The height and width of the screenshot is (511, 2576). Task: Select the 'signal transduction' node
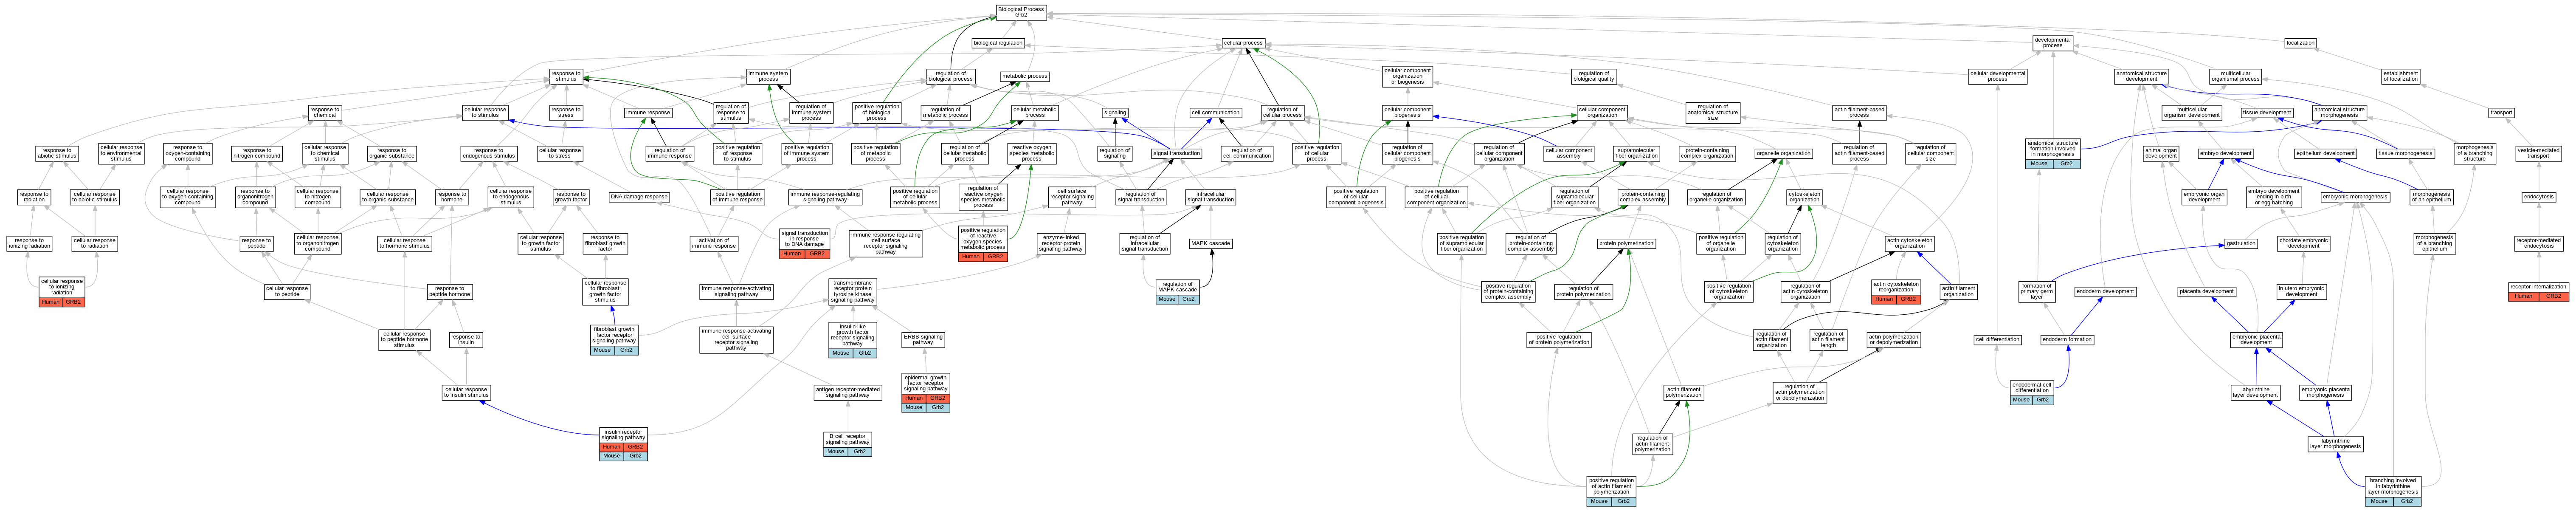(x=1177, y=154)
